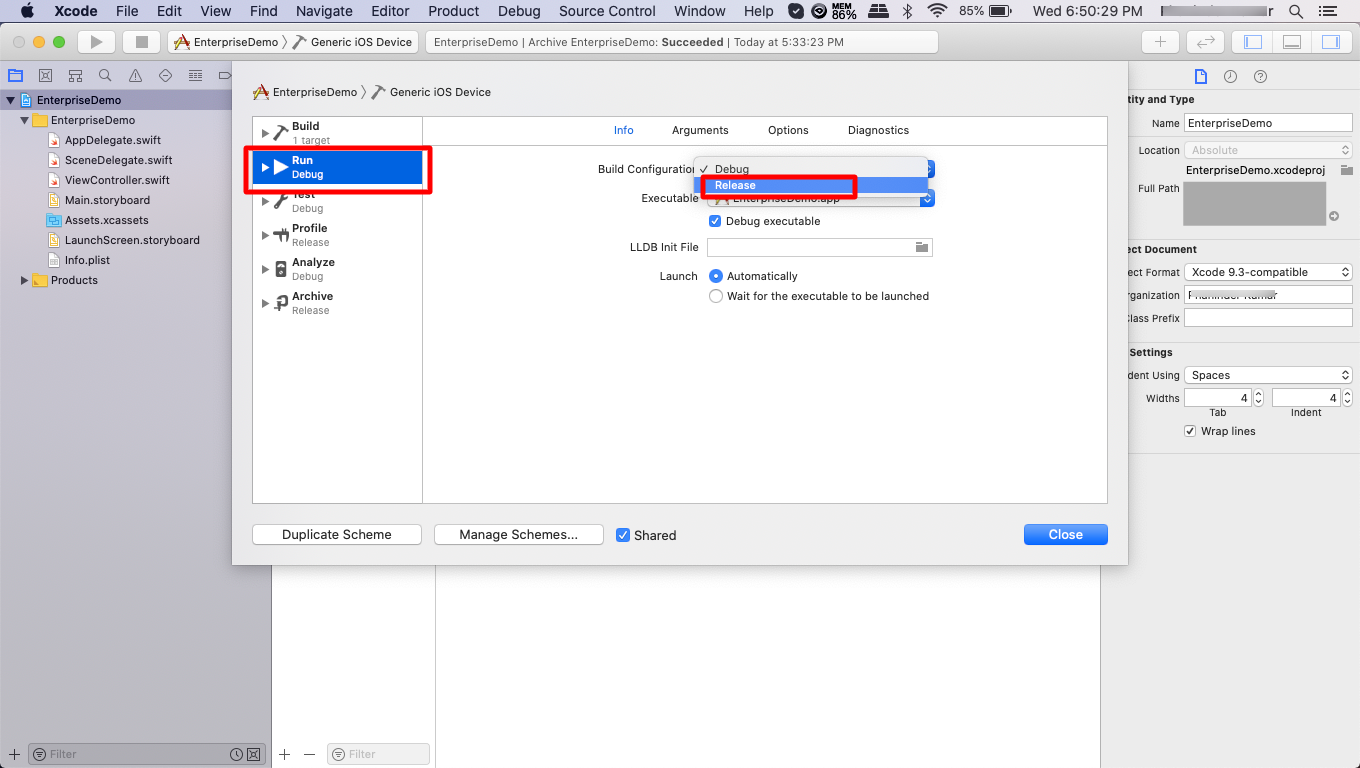Image resolution: width=1360 pixels, height=768 pixels.
Task: Click the code review arrows button
Action: (1206, 42)
